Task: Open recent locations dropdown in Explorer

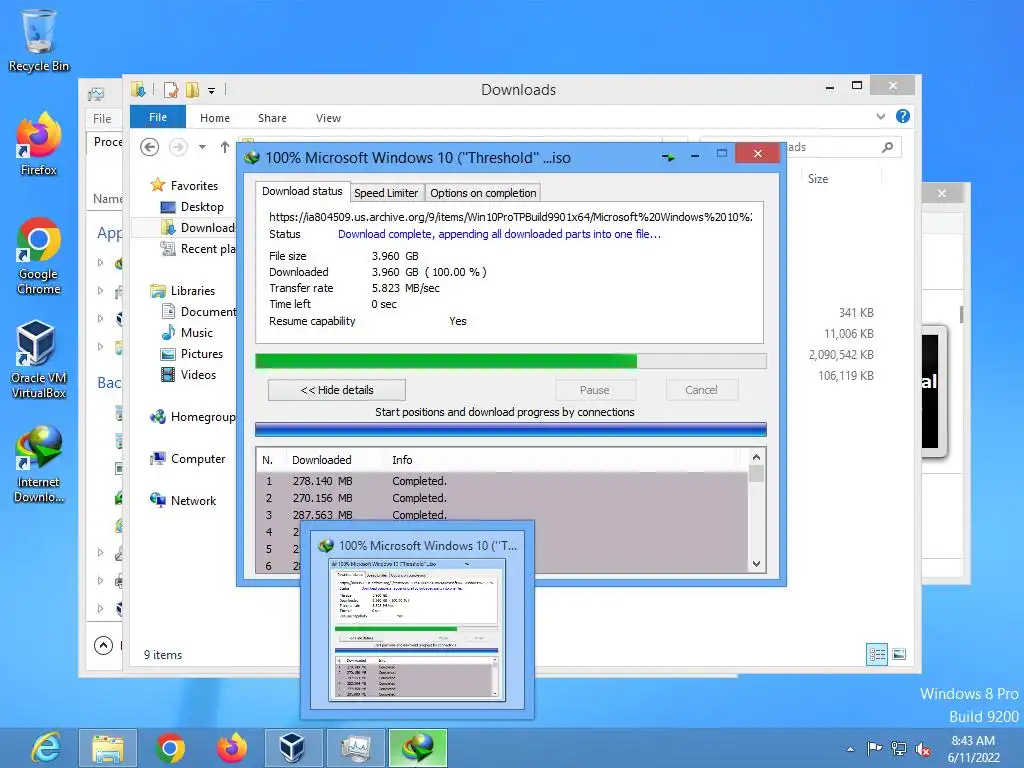Action: coord(202,147)
